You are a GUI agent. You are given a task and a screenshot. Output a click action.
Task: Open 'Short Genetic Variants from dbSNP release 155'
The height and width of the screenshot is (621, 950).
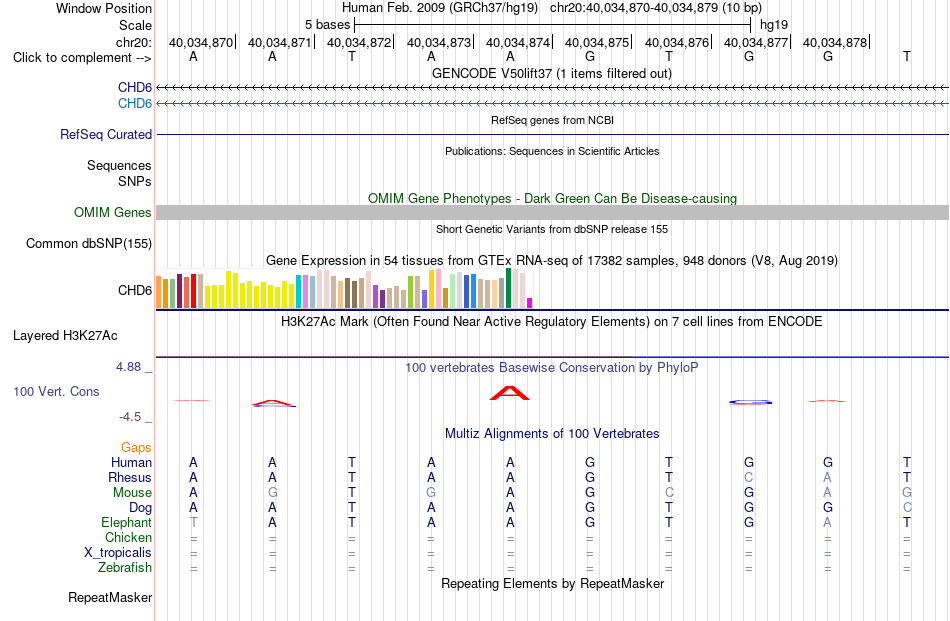pyautogui.click(x=552, y=229)
